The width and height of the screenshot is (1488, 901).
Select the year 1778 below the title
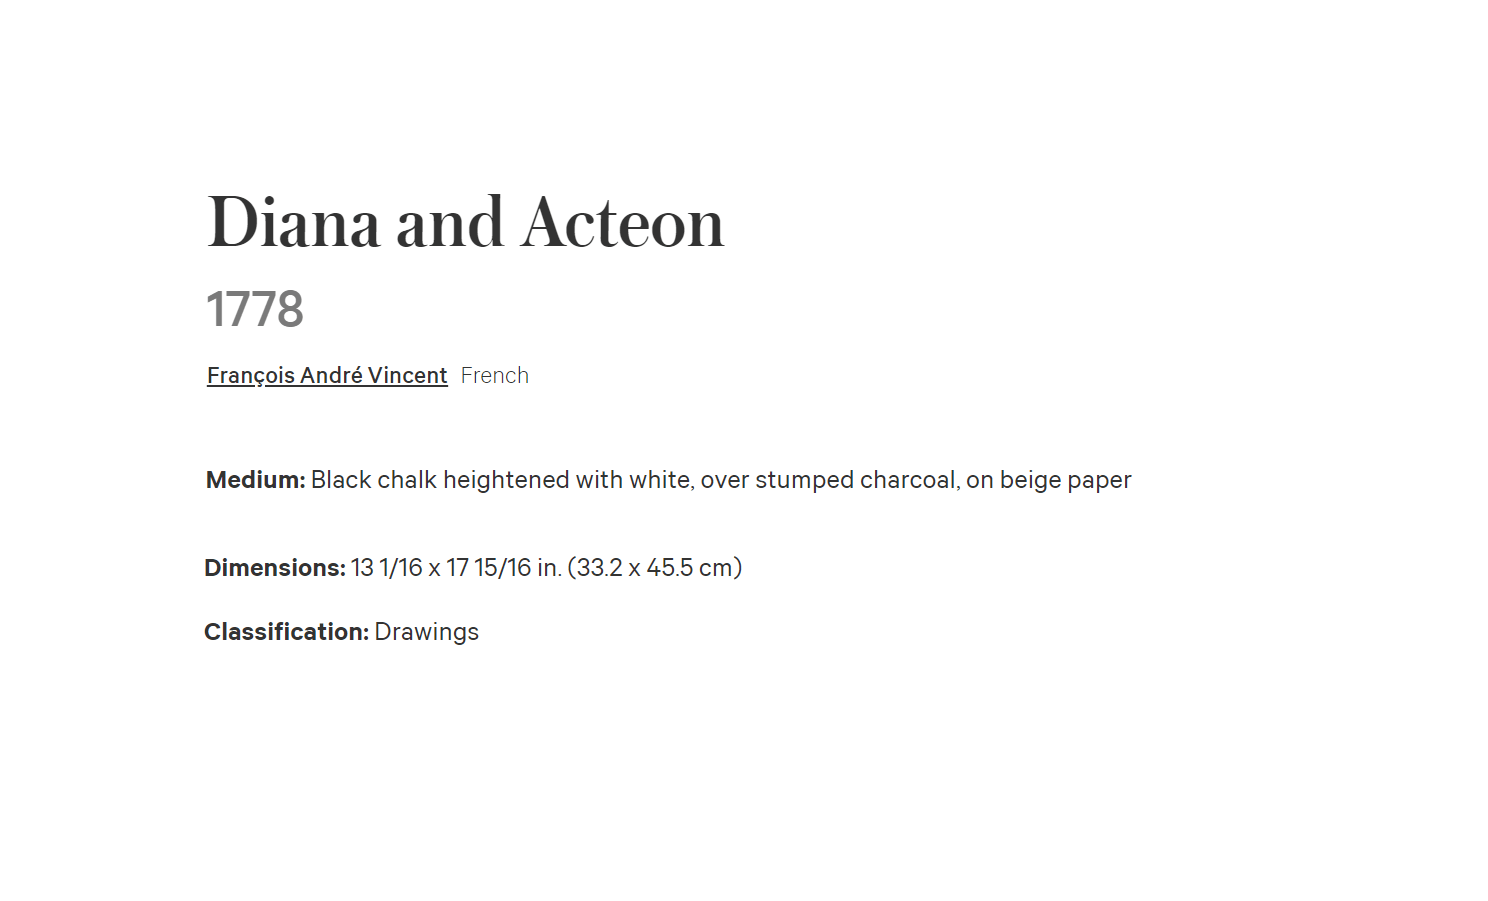click(x=255, y=309)
